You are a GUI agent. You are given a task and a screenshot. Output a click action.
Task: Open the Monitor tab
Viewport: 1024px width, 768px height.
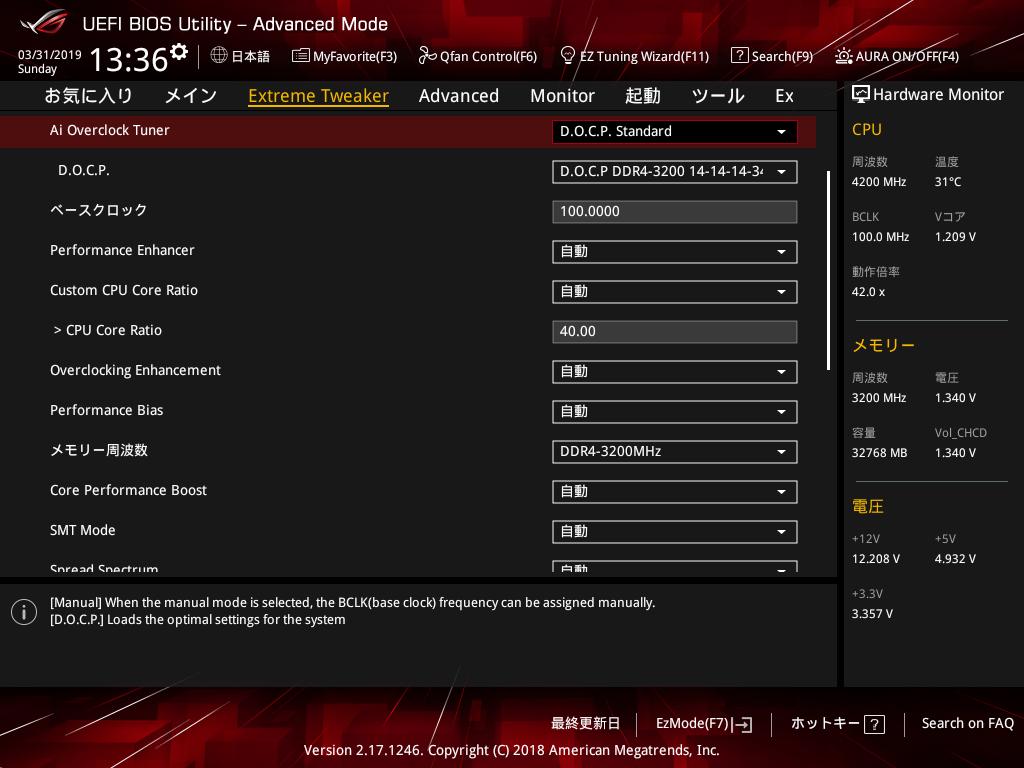[562, 96]
